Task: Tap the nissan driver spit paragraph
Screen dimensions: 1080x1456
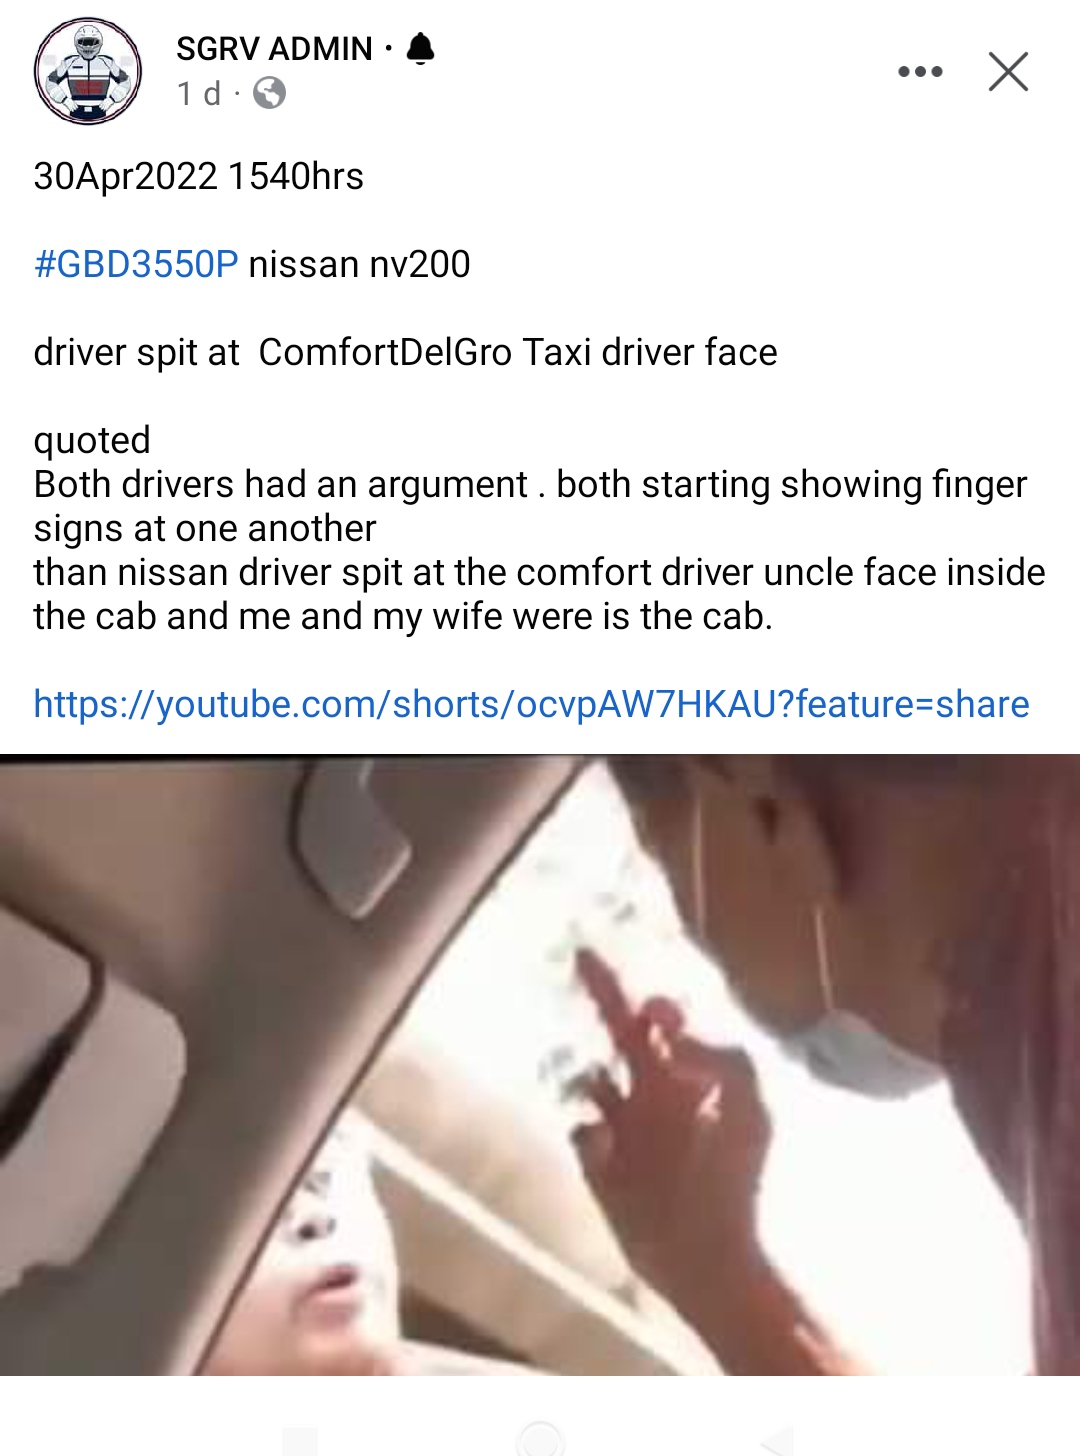Action: click(539, 594)
